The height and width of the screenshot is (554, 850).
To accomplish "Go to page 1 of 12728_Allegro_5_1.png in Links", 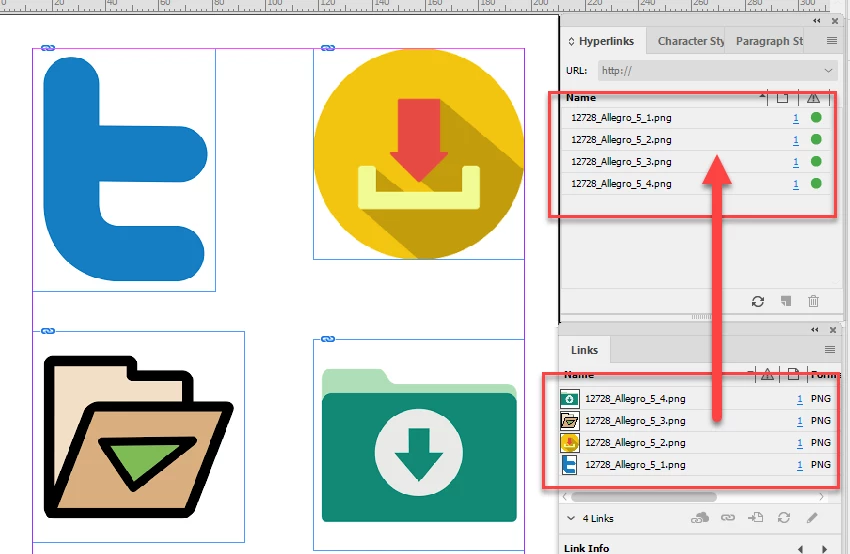I will pos(800,465).
